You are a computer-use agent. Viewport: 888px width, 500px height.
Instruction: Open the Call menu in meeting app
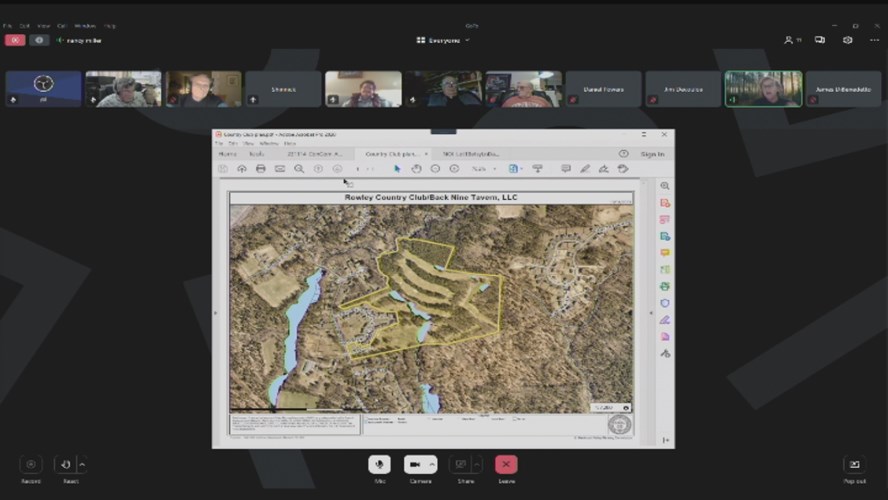click(x=62, y=25)
